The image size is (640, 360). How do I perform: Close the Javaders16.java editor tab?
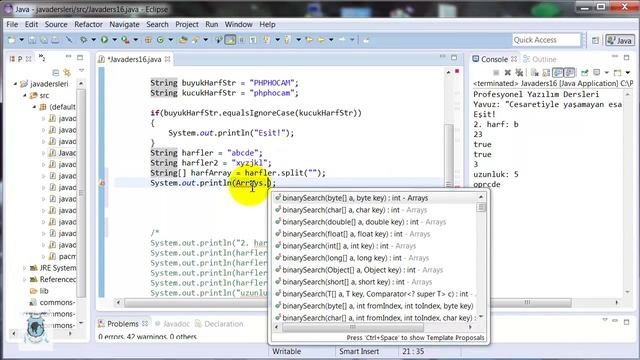coord(167,59)
